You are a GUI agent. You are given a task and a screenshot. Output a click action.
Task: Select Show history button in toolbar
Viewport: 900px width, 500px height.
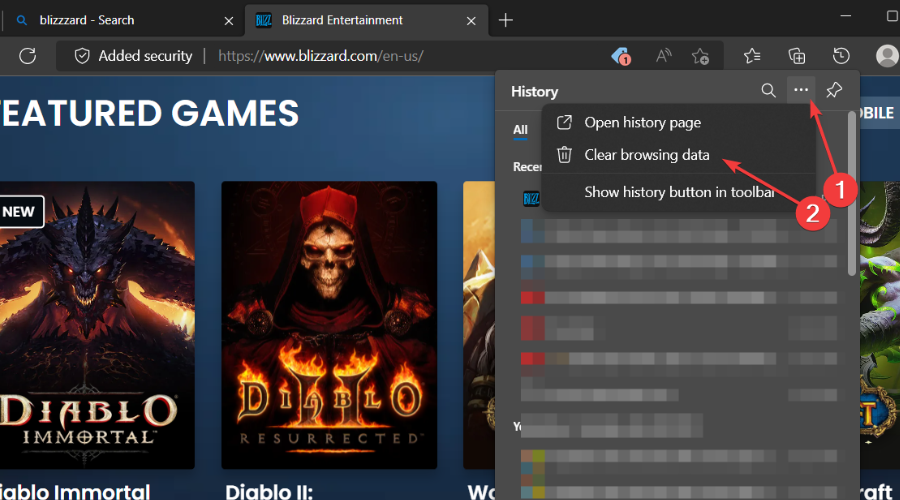tap(678, 192)
